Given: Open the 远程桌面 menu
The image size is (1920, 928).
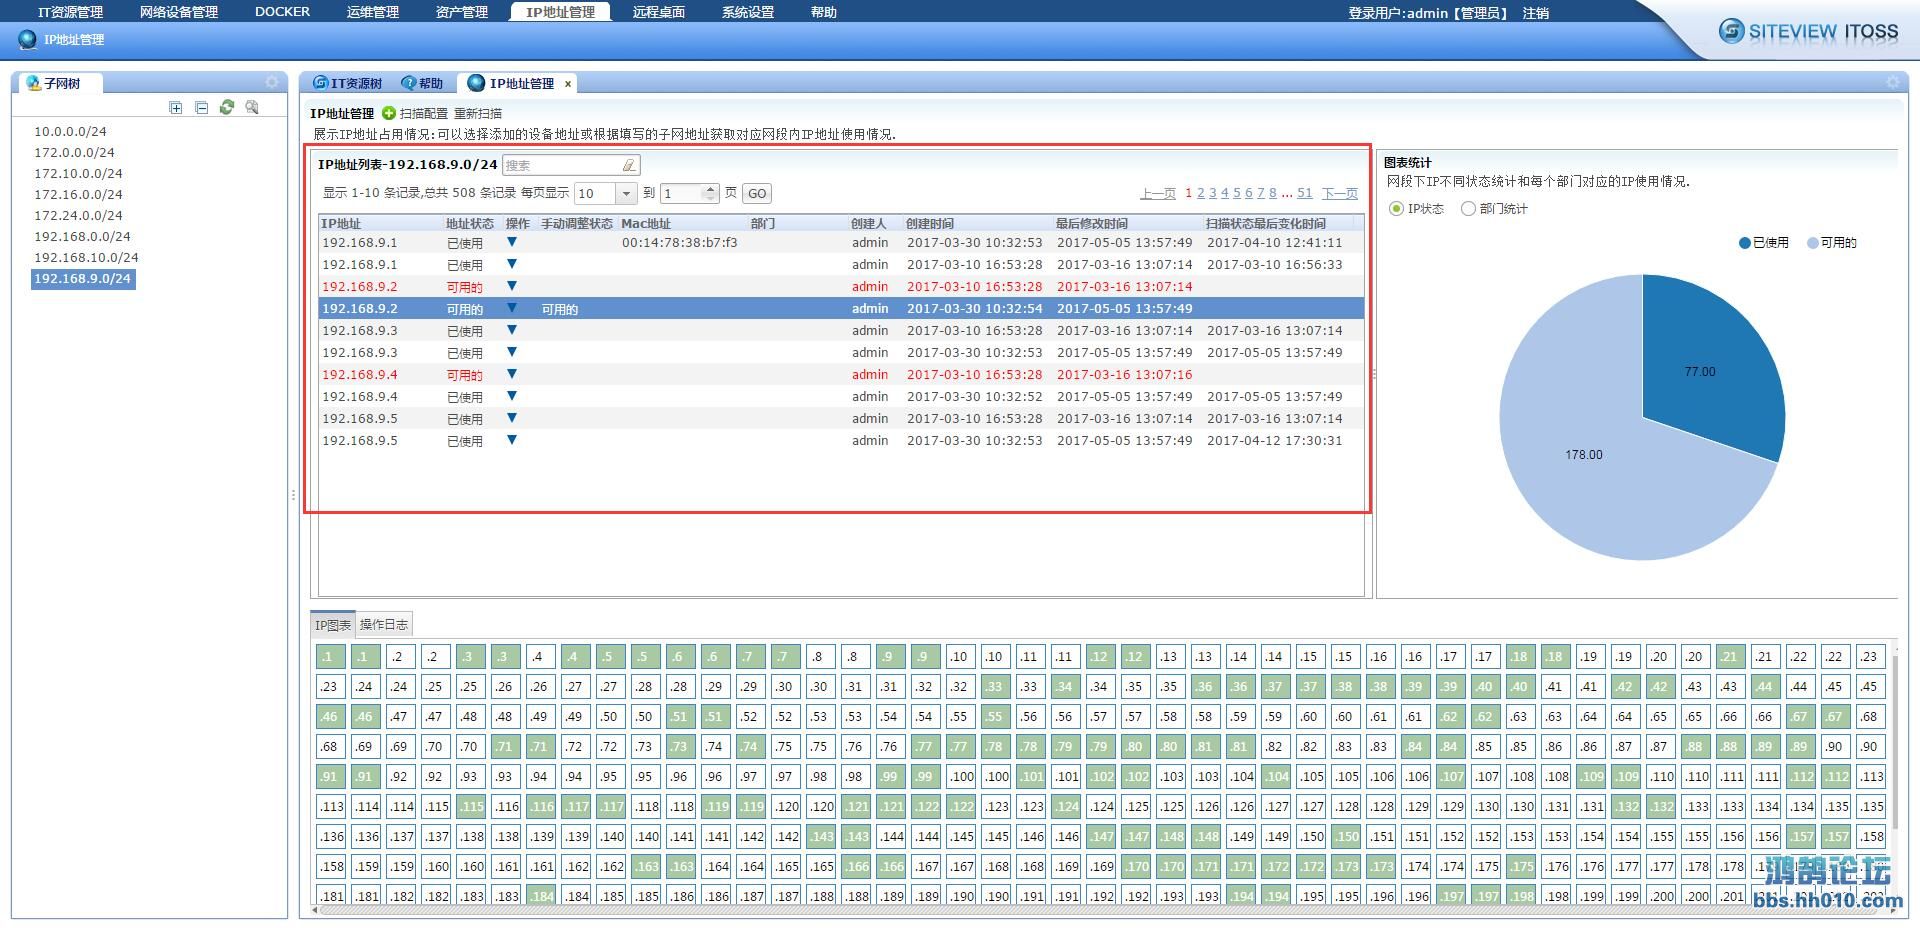Looking at the screenshot, I should (659, 12).
